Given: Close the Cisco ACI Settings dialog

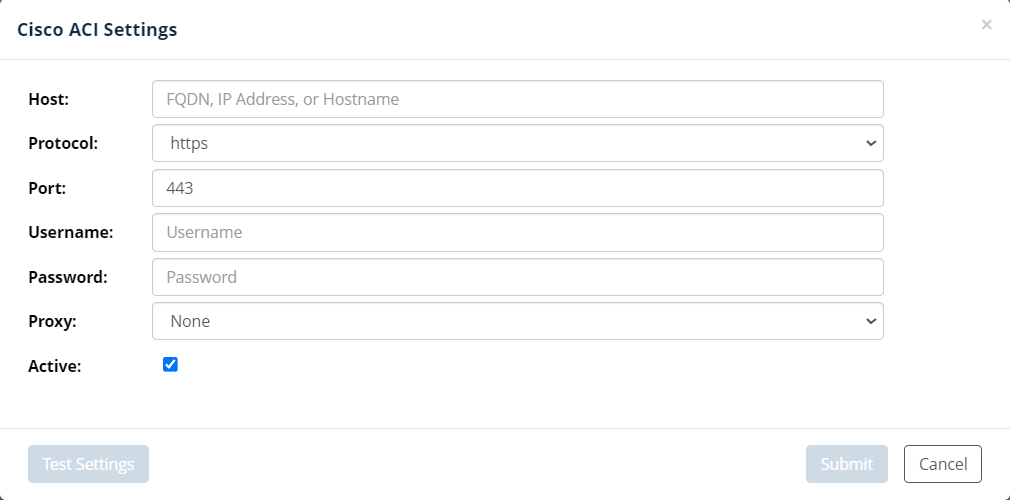Looking at the screenshot, I should click(x=986, y=25).
